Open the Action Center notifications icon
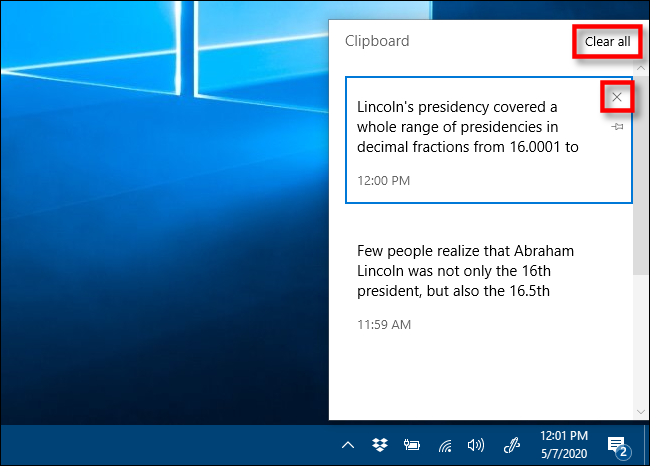650x466 pixels. coord(617,445)
